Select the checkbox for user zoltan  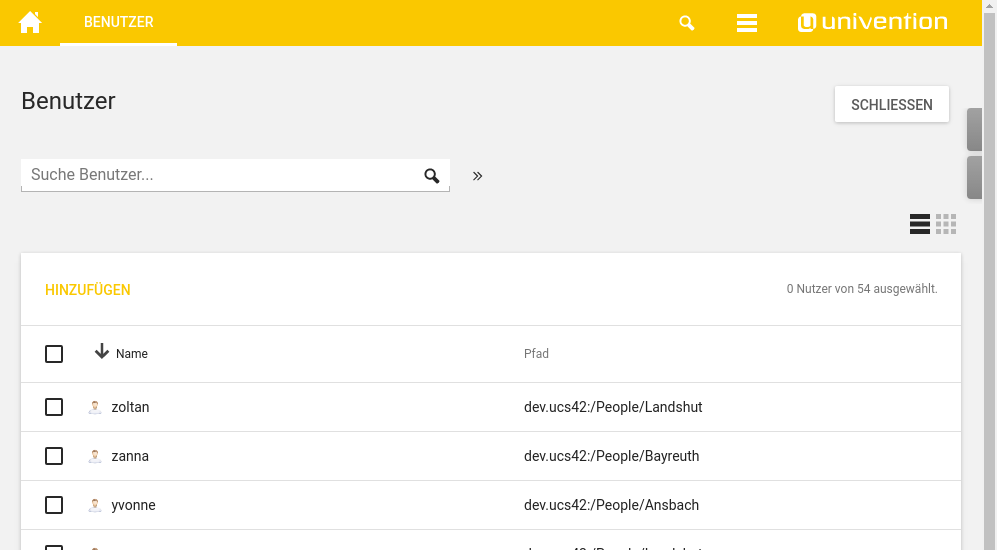tap(54, 407)
